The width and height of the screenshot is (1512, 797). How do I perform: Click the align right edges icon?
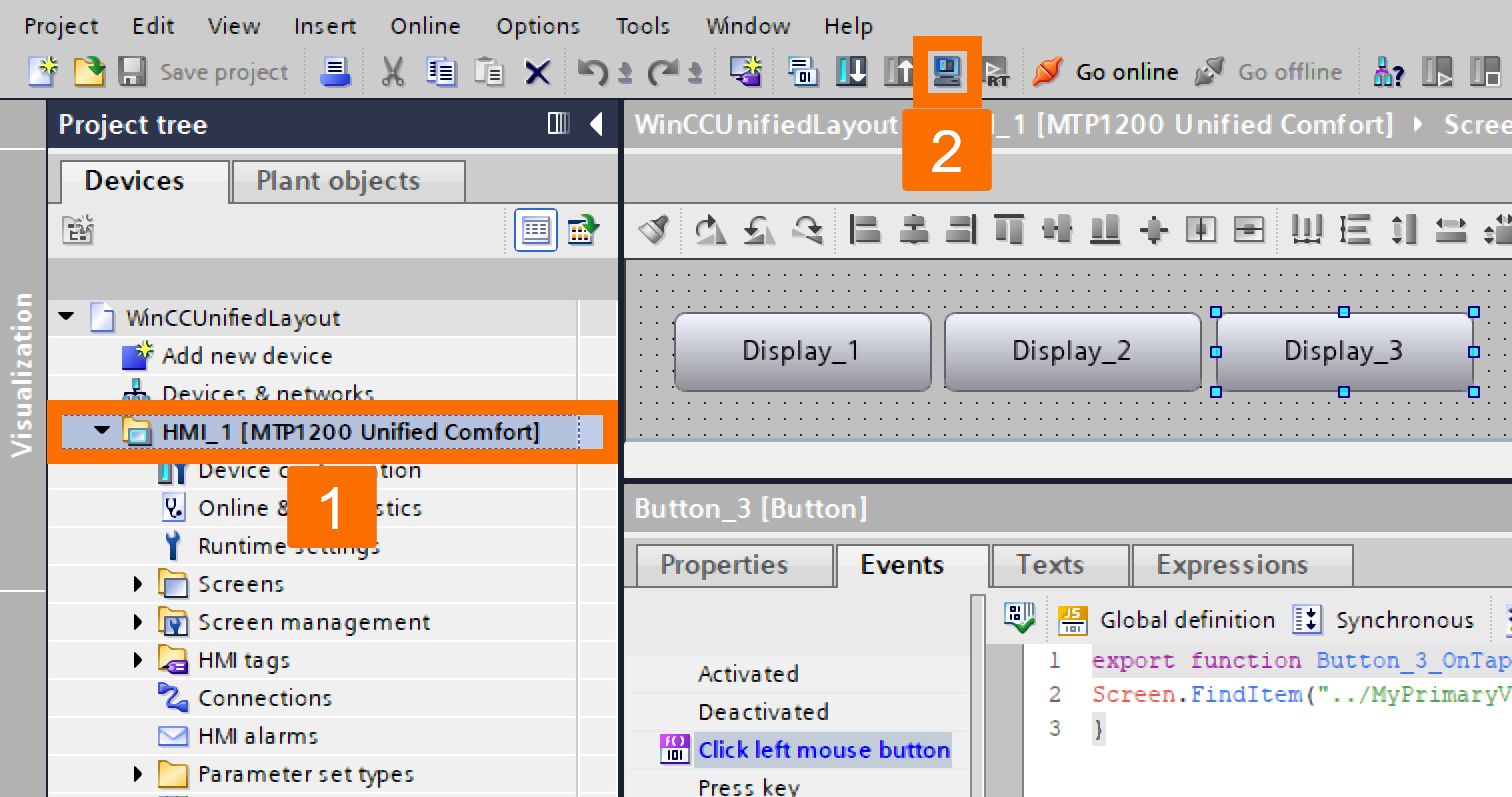960,230
